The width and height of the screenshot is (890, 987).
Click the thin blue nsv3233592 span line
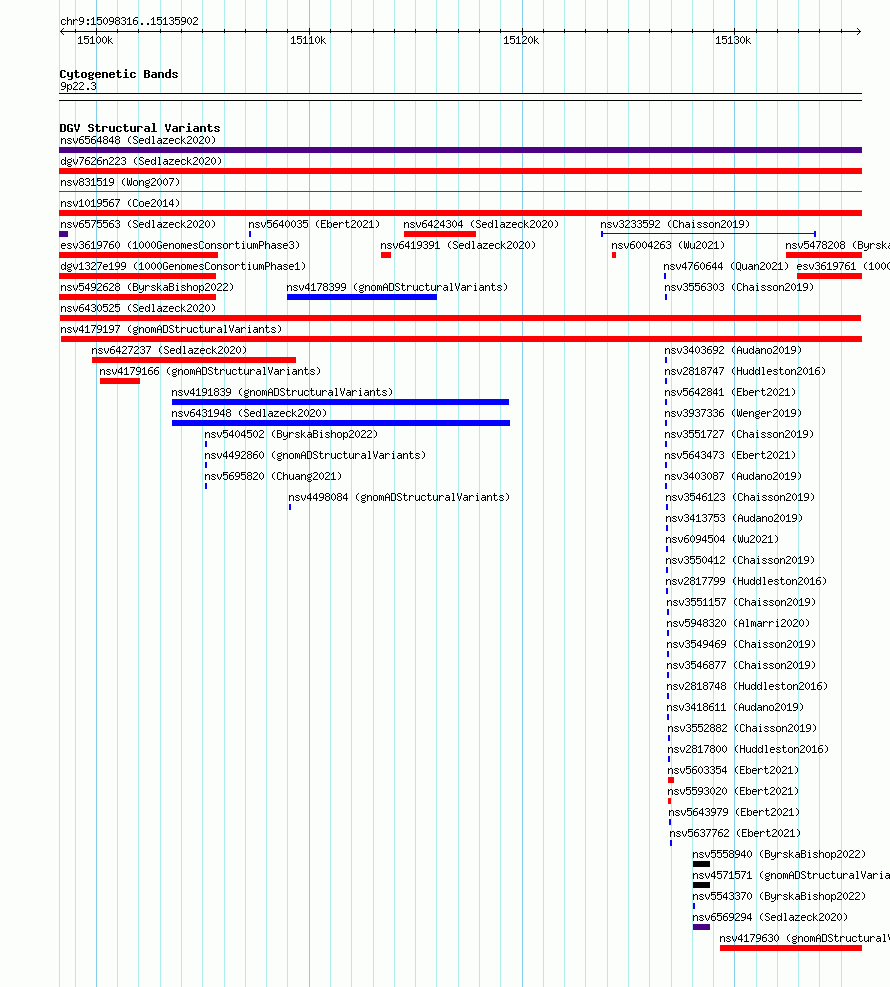coord(709,234)
